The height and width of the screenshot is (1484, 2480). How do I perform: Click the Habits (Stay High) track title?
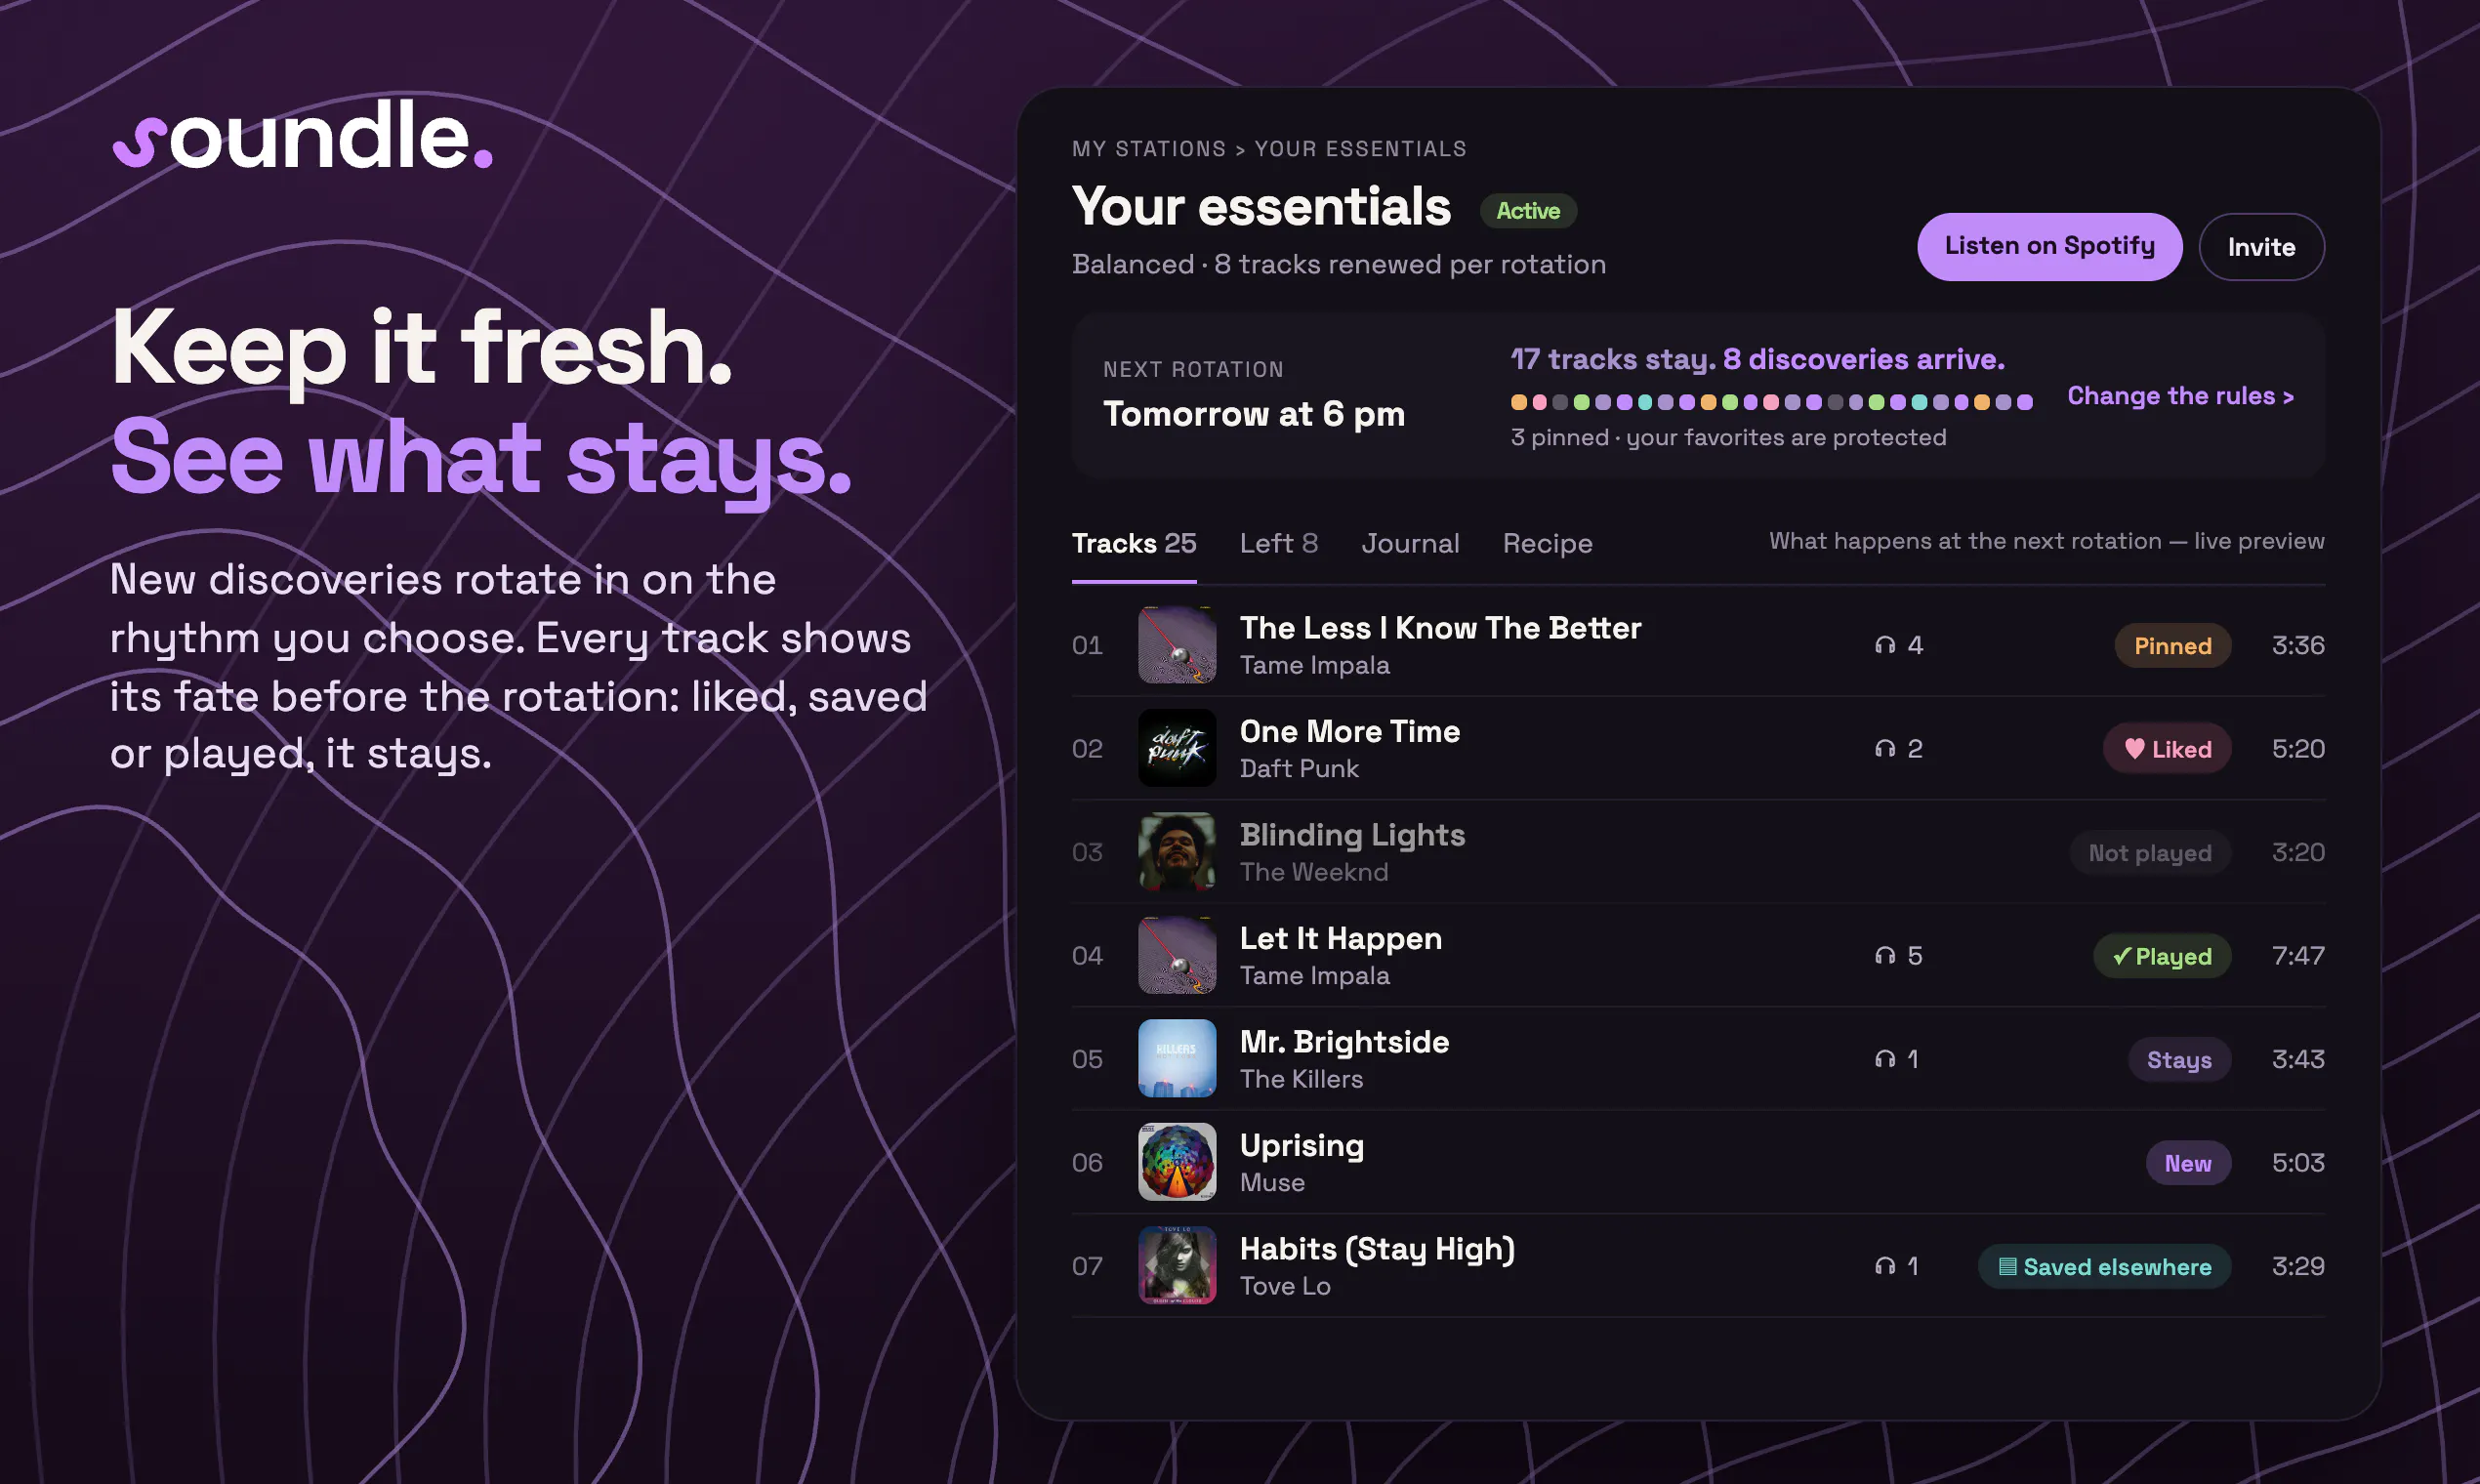[1377, 1249]
